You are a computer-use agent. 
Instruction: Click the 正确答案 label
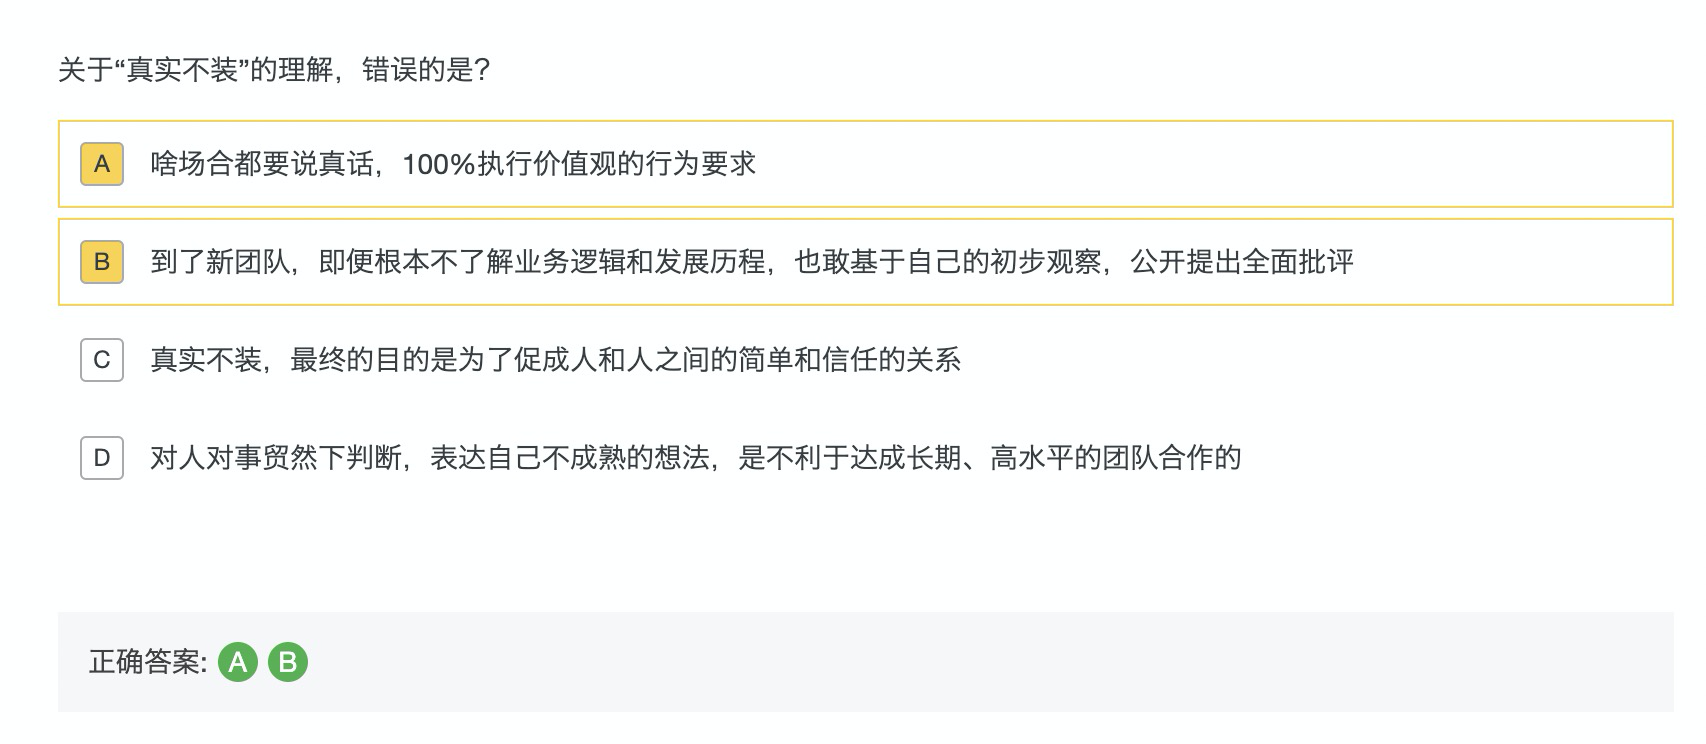pos(148,662)
